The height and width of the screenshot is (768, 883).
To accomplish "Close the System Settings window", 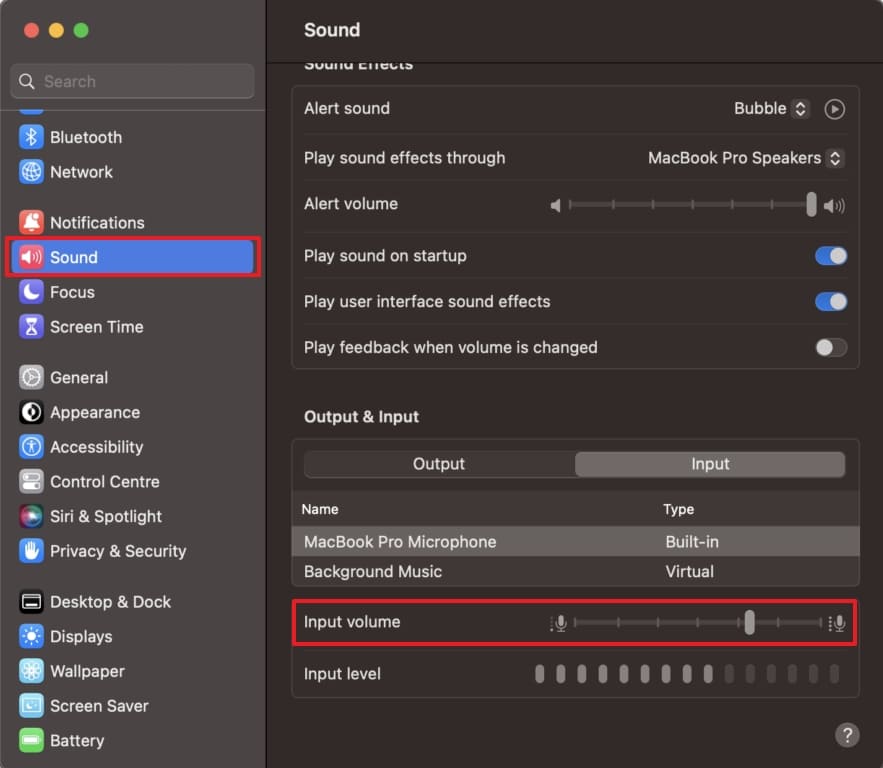I will click(32, 30).
